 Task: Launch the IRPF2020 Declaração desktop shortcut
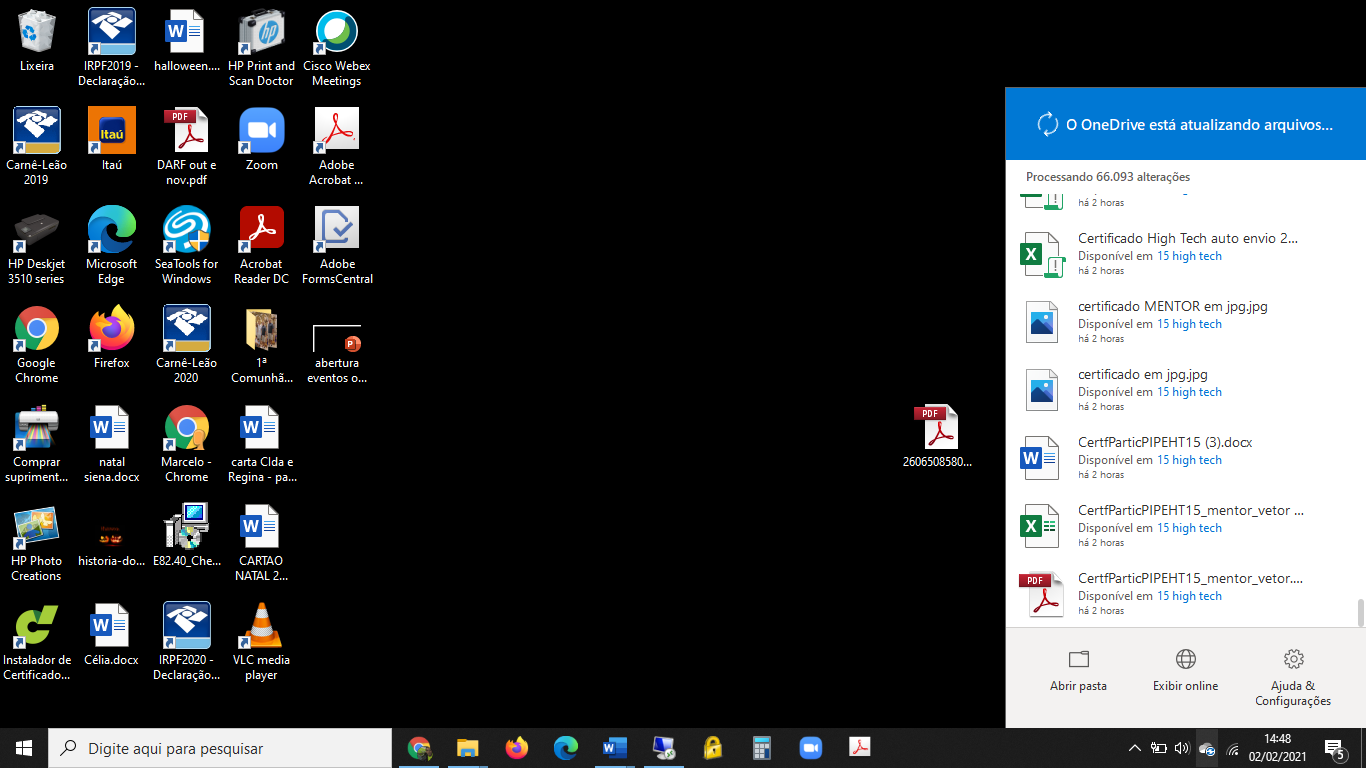pos(187,641)
